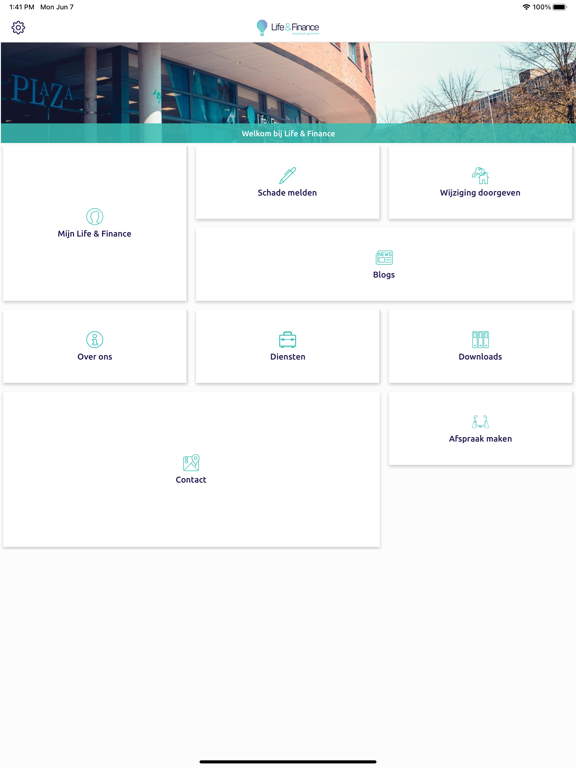Tap the map pin icon for Contact
576x768 pixels.
pos(191,462)
